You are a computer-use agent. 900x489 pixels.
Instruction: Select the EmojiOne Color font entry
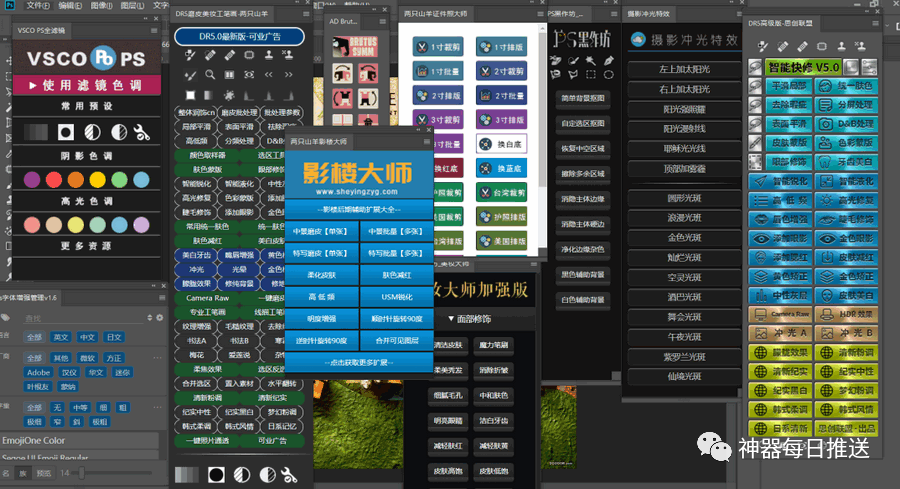(79, 440)
